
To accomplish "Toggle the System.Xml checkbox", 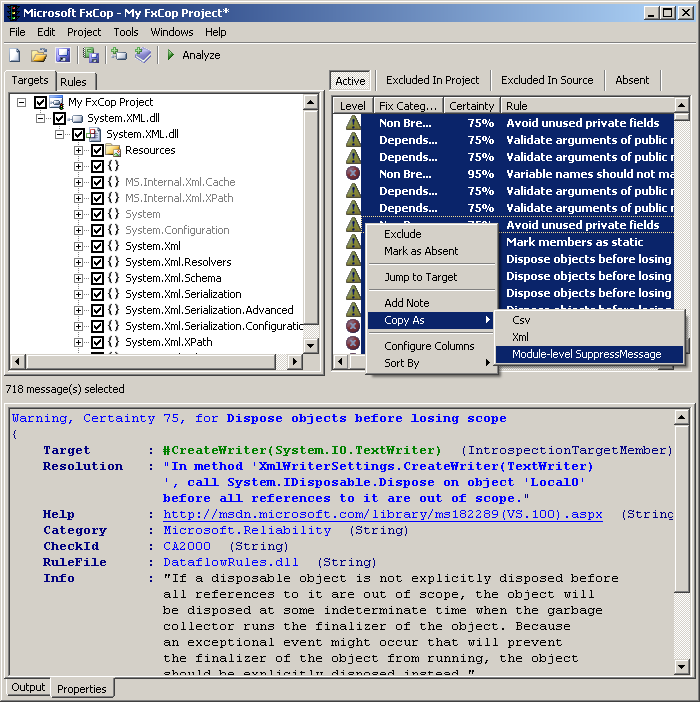I will pos(97,246).
